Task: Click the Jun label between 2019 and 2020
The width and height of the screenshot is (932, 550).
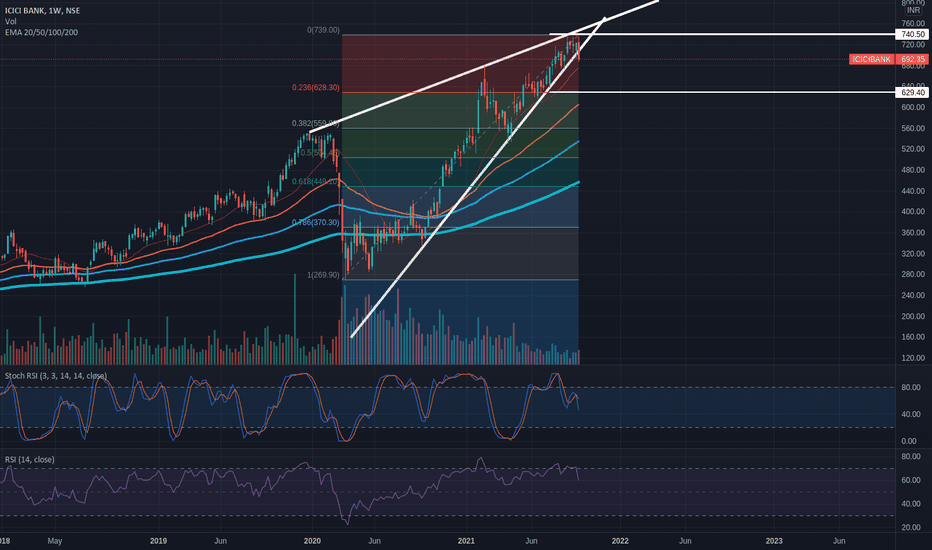Action: (221, 541)
